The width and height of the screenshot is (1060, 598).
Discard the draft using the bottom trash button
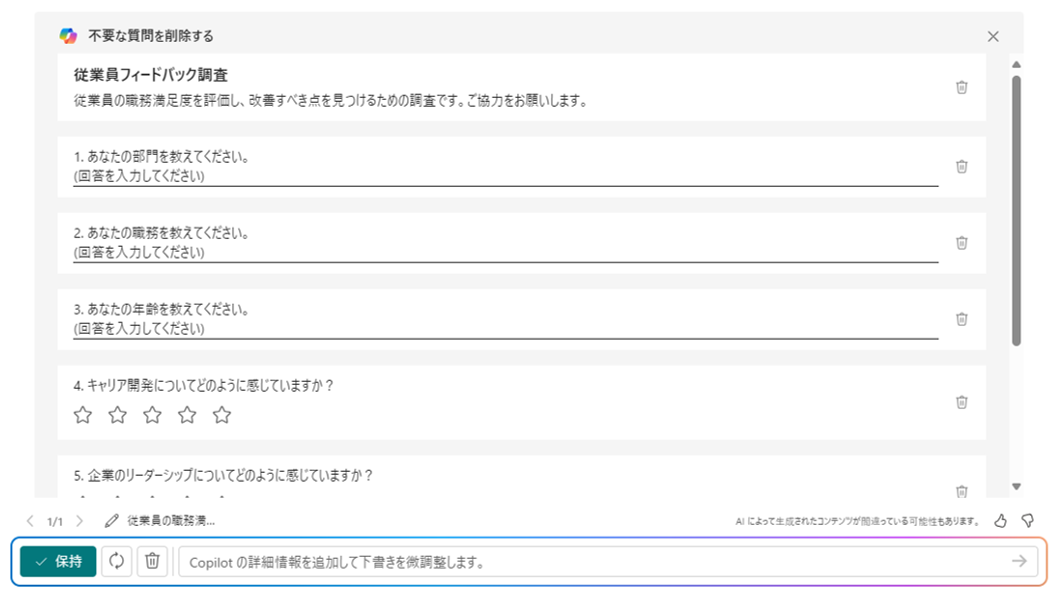pos(152,561)
